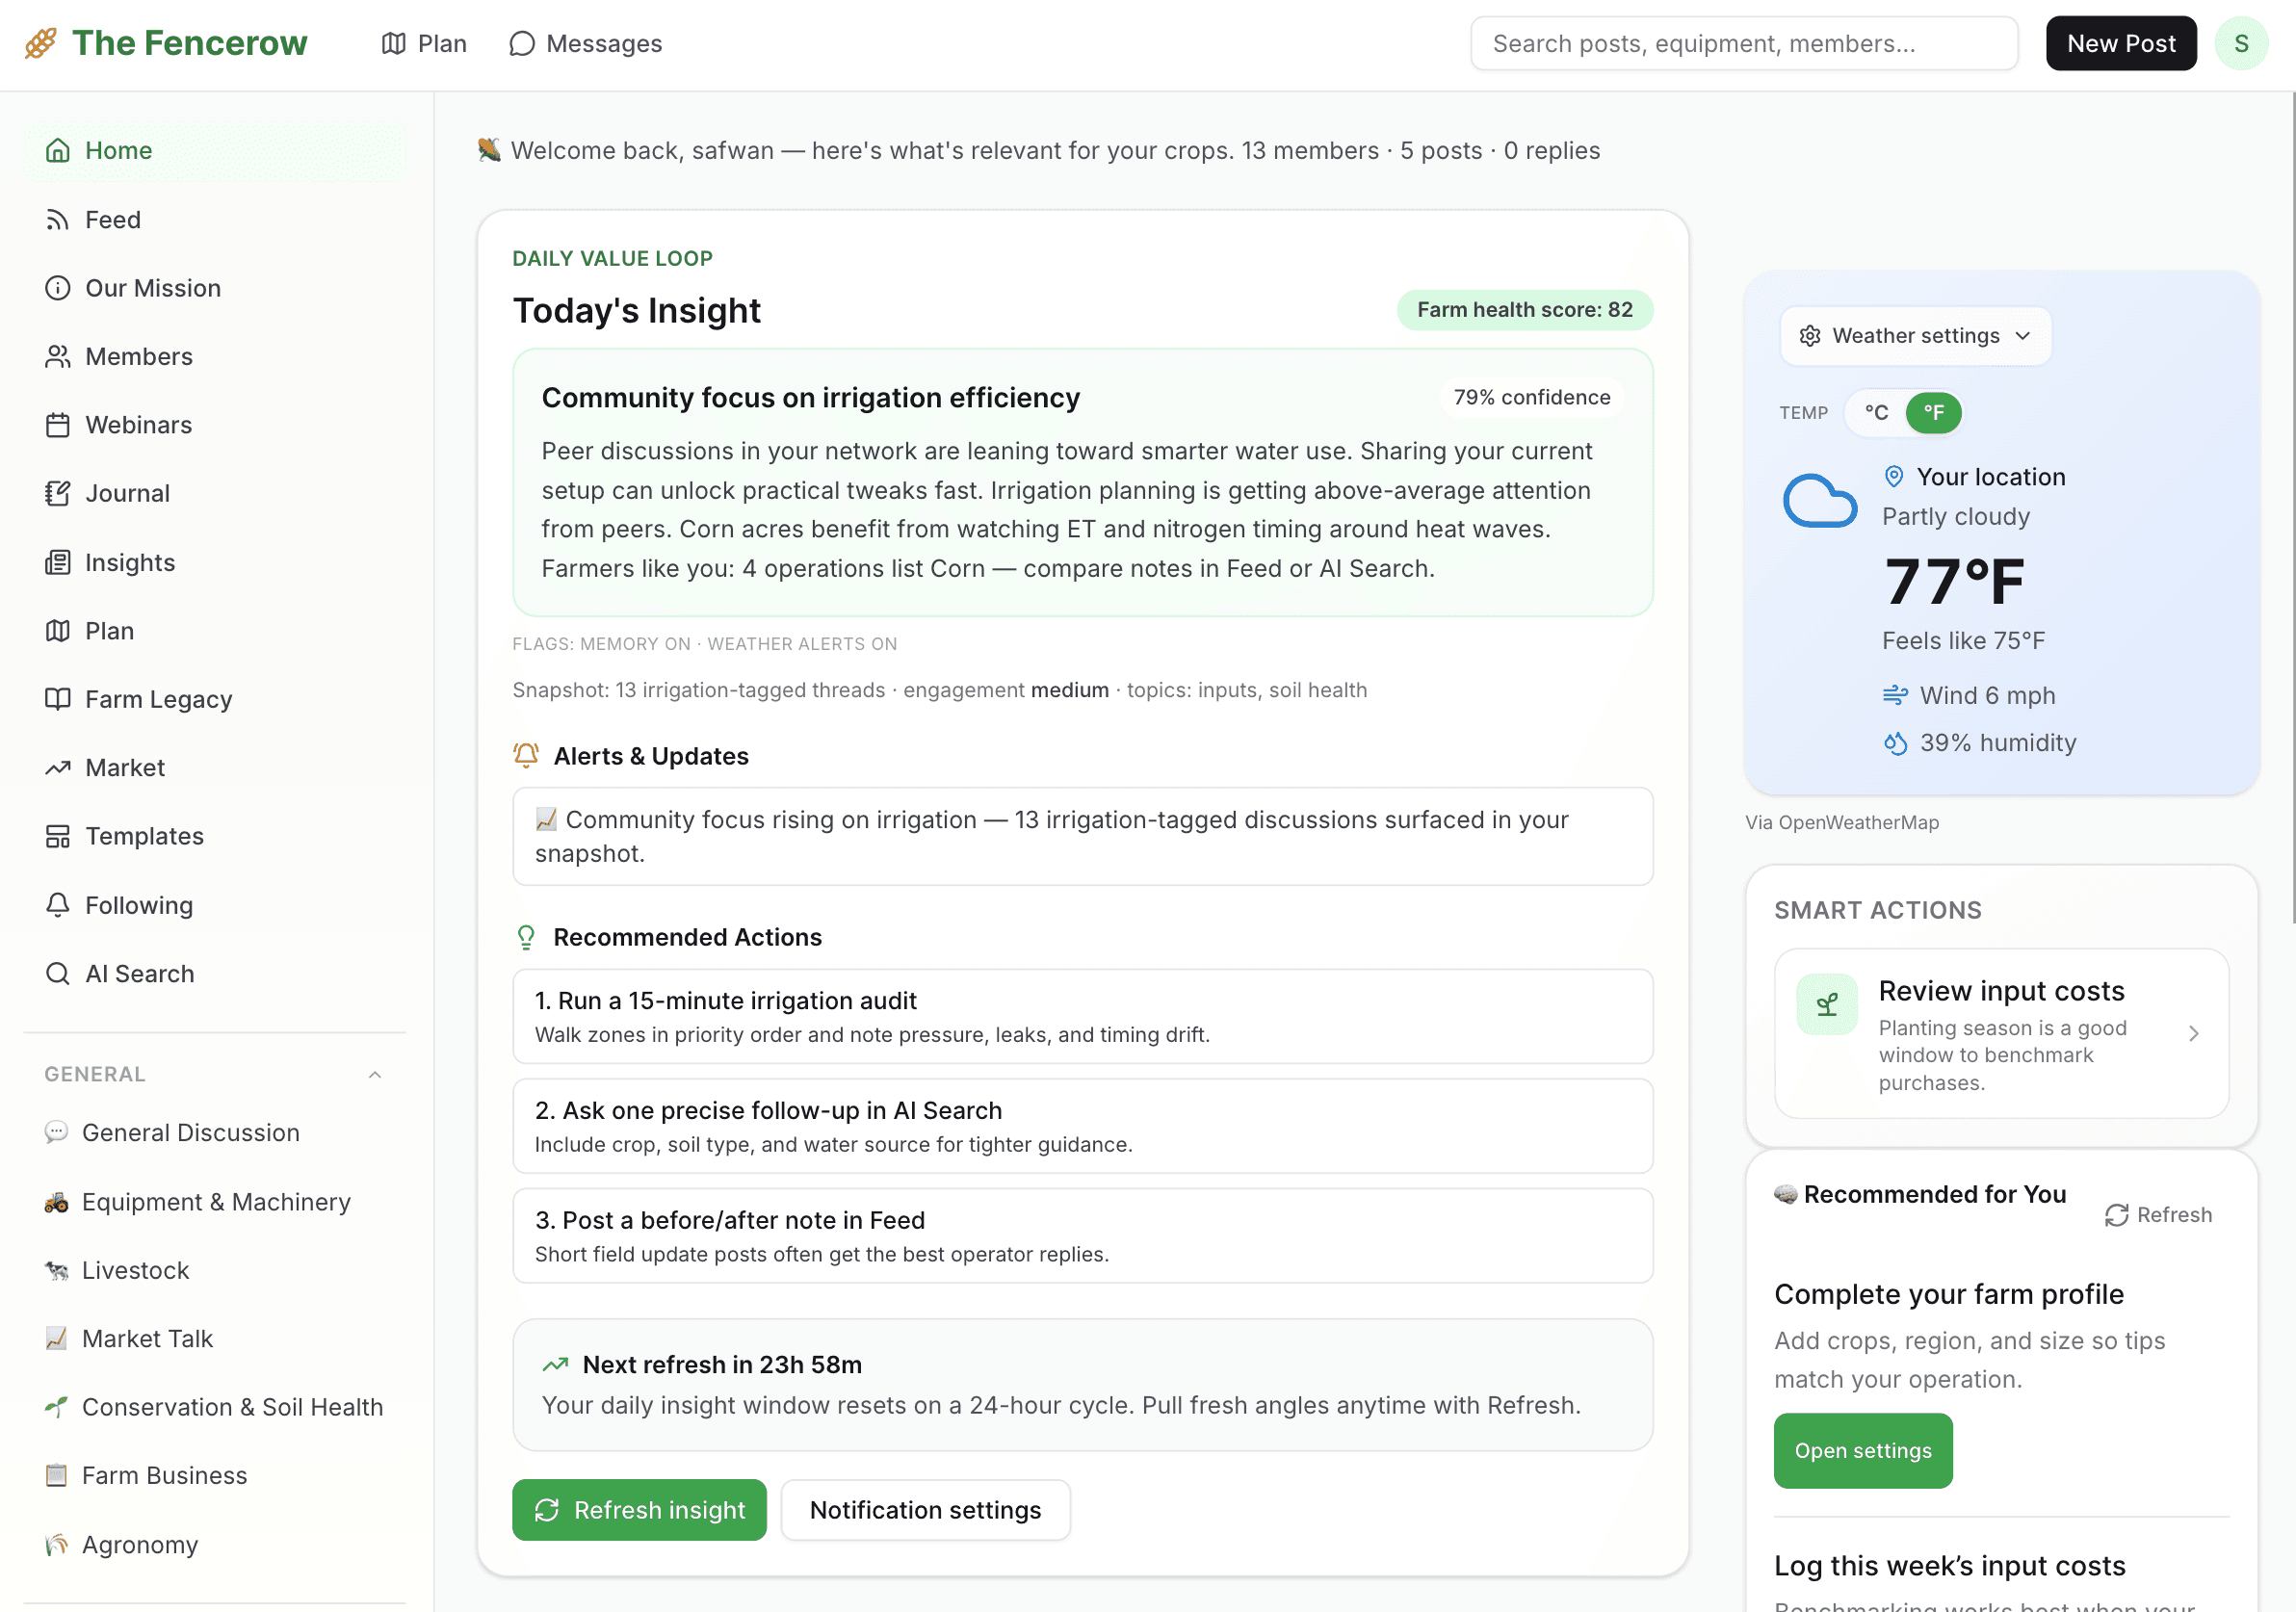The width and height of the screenshot is (2296, 1612).
Task: Open Webinars from the sidebar
Action: [x=214, y=425]
